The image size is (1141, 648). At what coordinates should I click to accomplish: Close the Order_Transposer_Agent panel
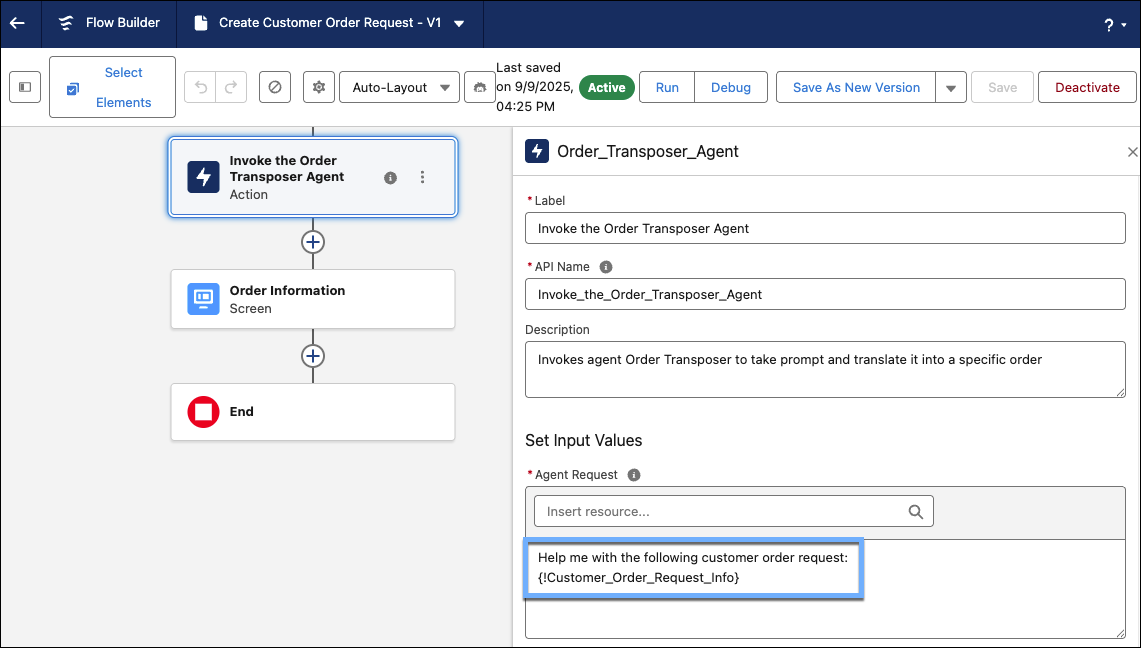[x=1132, y=151]
